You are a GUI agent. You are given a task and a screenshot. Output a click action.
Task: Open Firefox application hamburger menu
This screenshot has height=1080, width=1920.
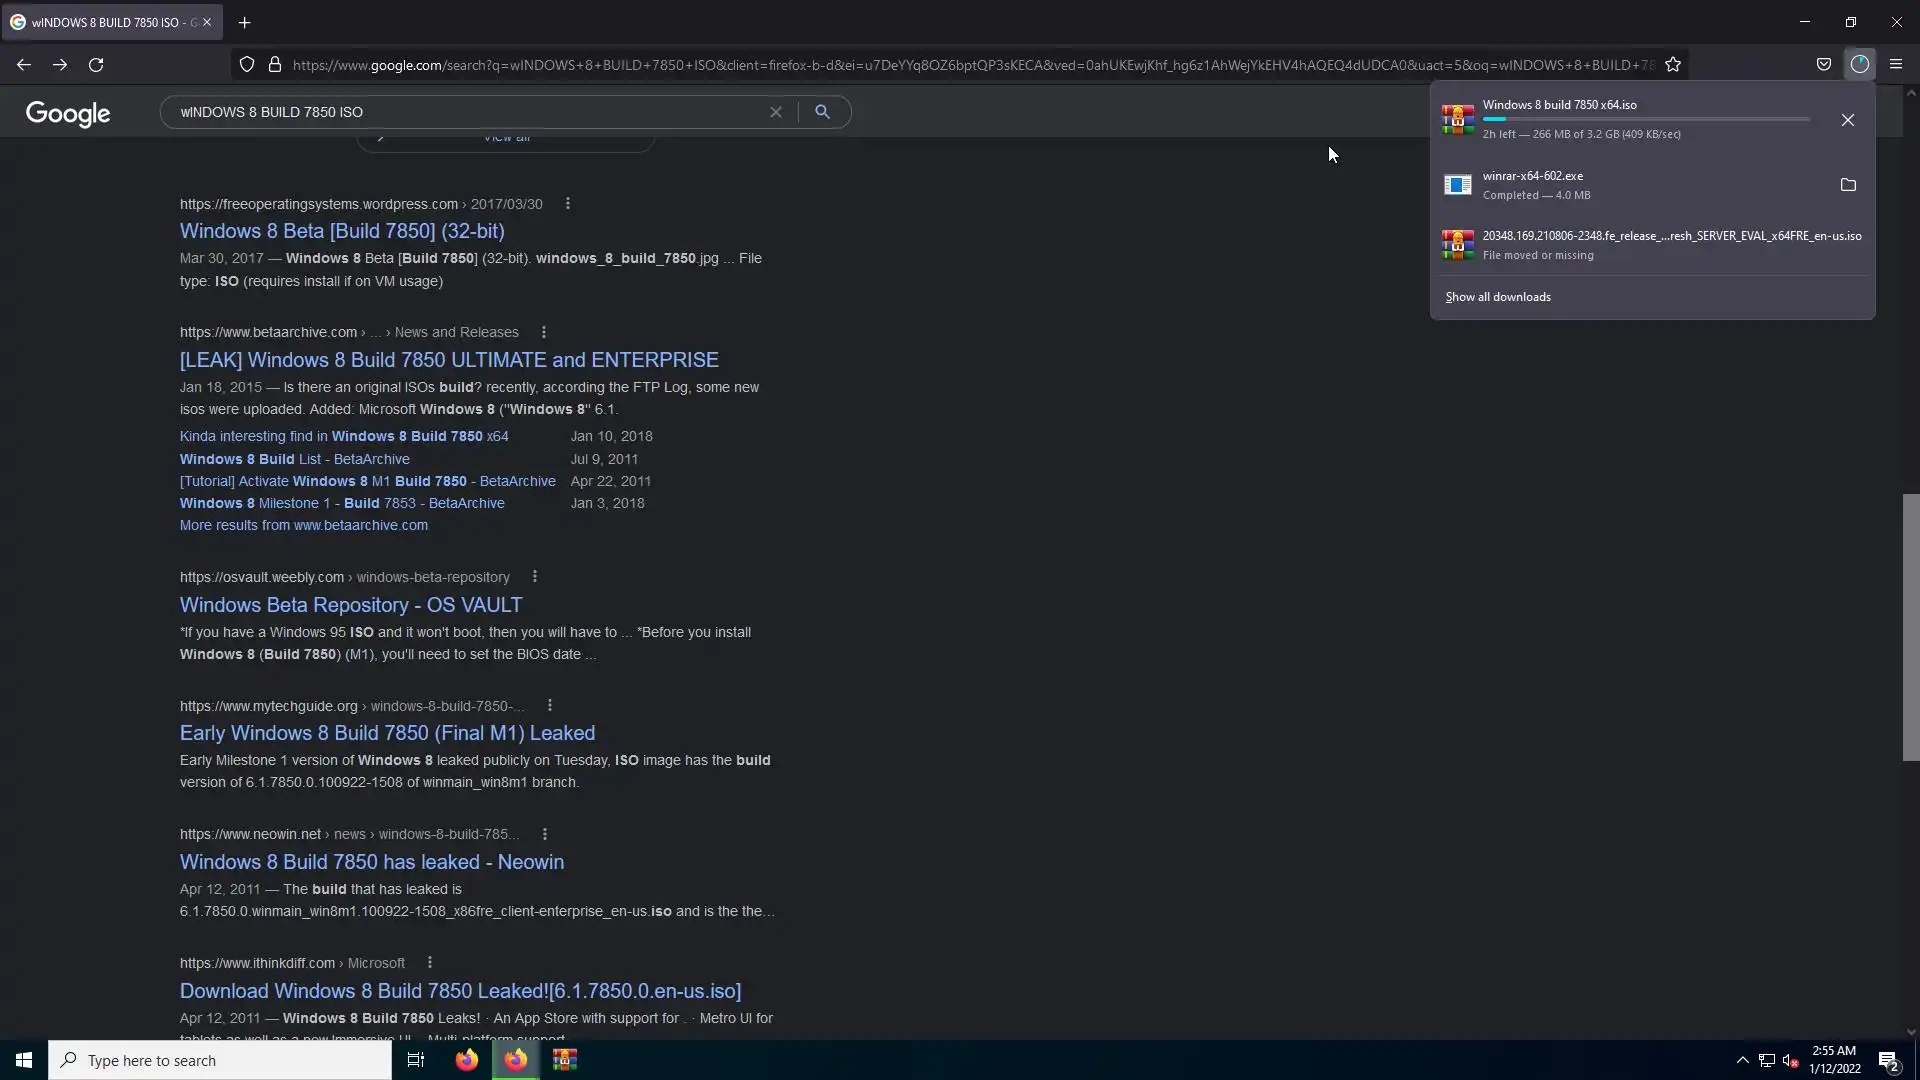(1896, 65)
